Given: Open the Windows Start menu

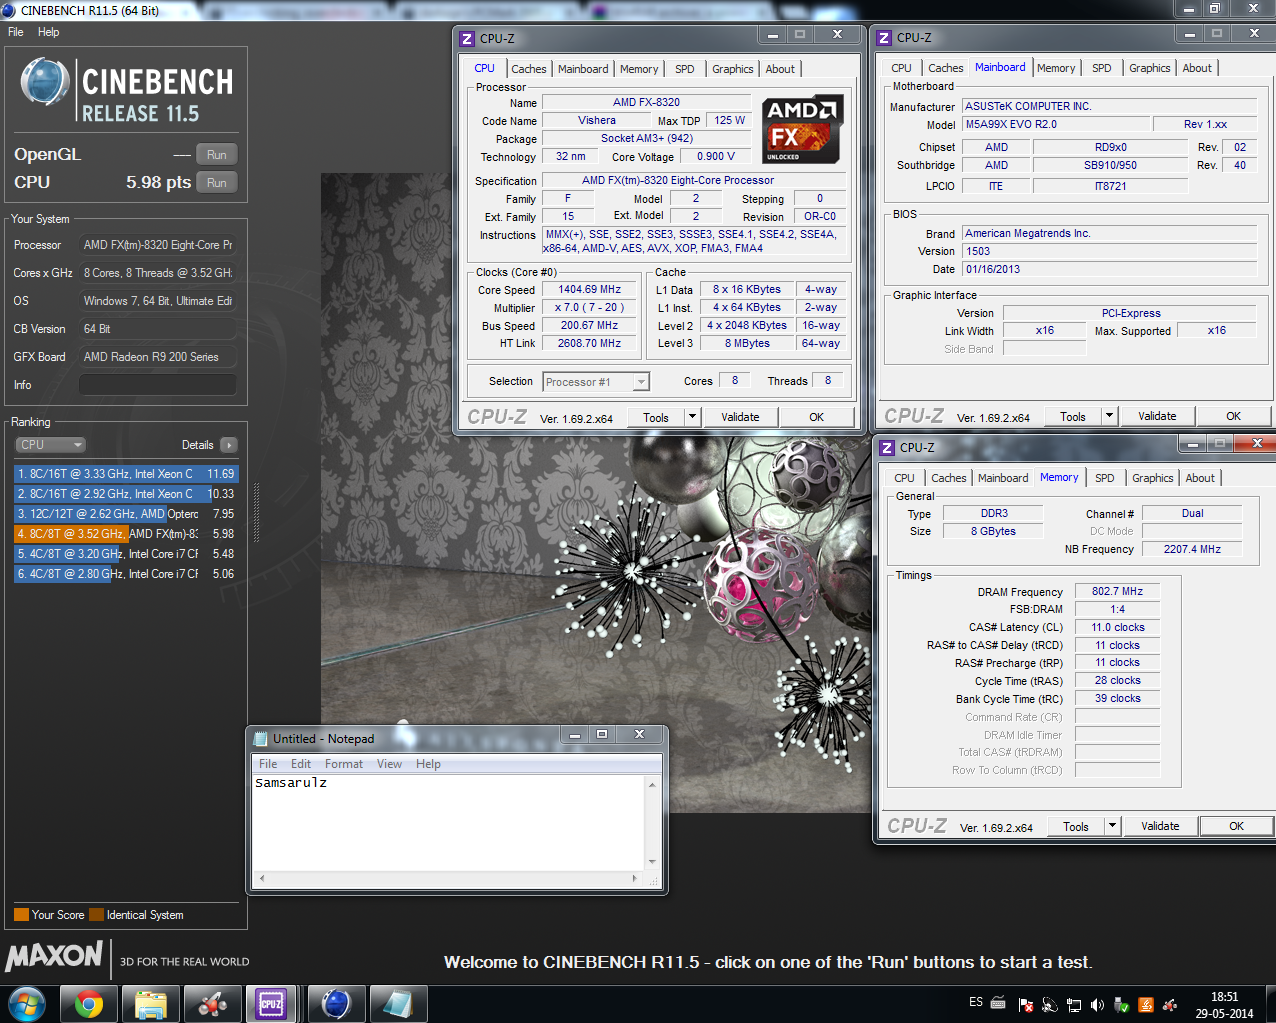Looking at the screenshot, I should tap(26, 1004).
